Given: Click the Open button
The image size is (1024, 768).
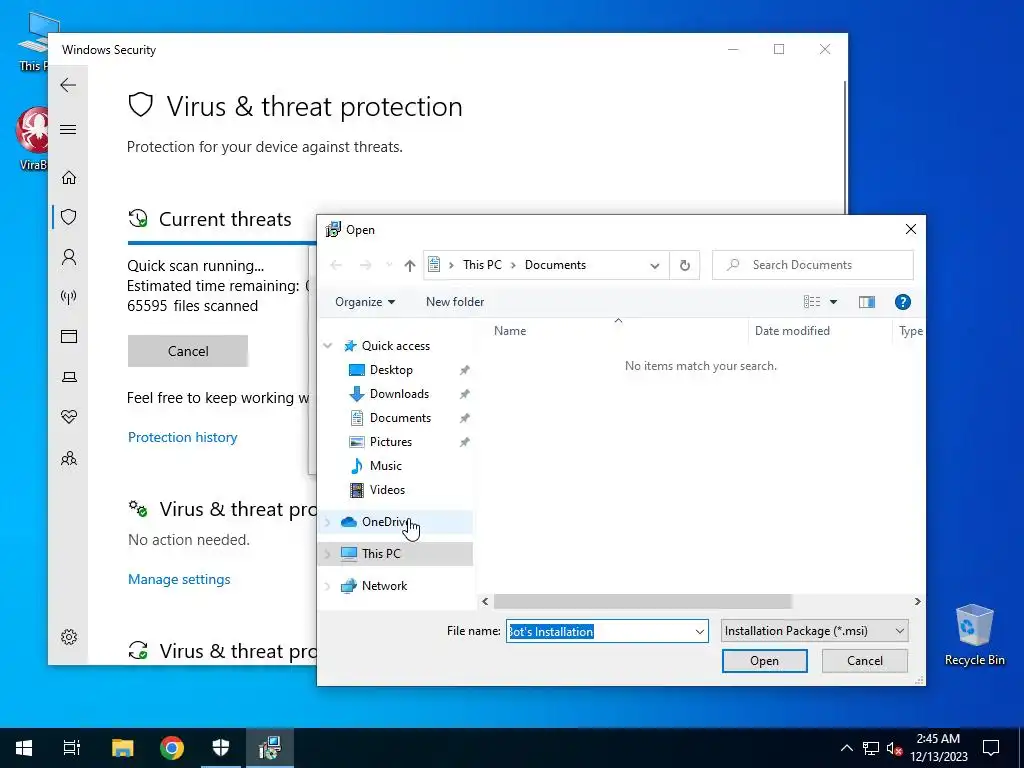Looking at the screenshot, I should [x=764, y=661].
